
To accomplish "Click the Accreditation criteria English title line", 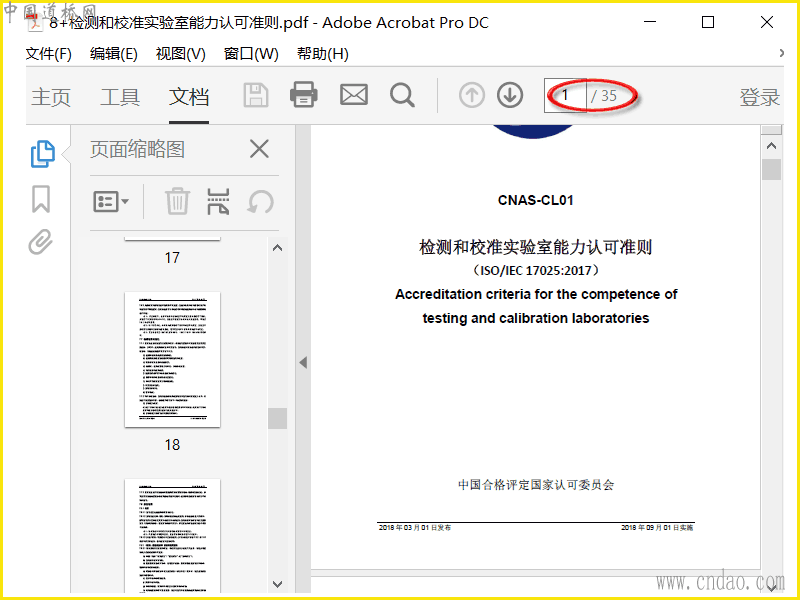I will (536, 294).
